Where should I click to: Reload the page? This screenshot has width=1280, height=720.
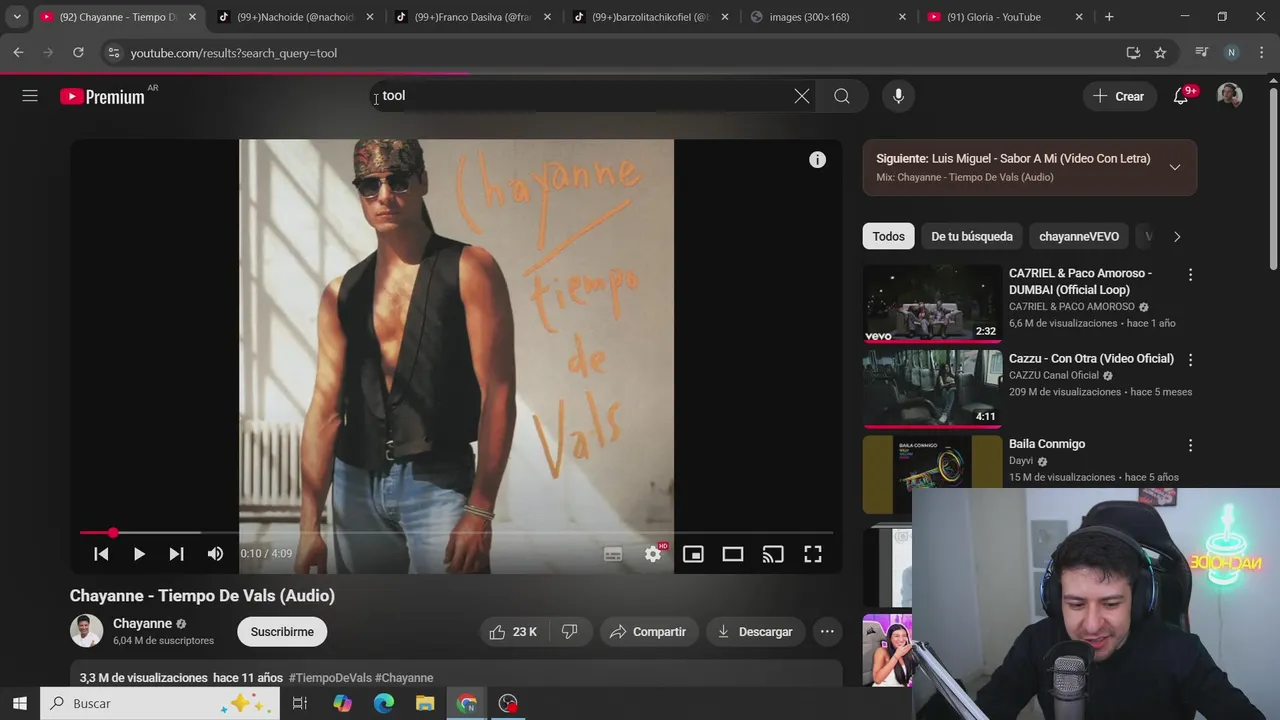78,53
